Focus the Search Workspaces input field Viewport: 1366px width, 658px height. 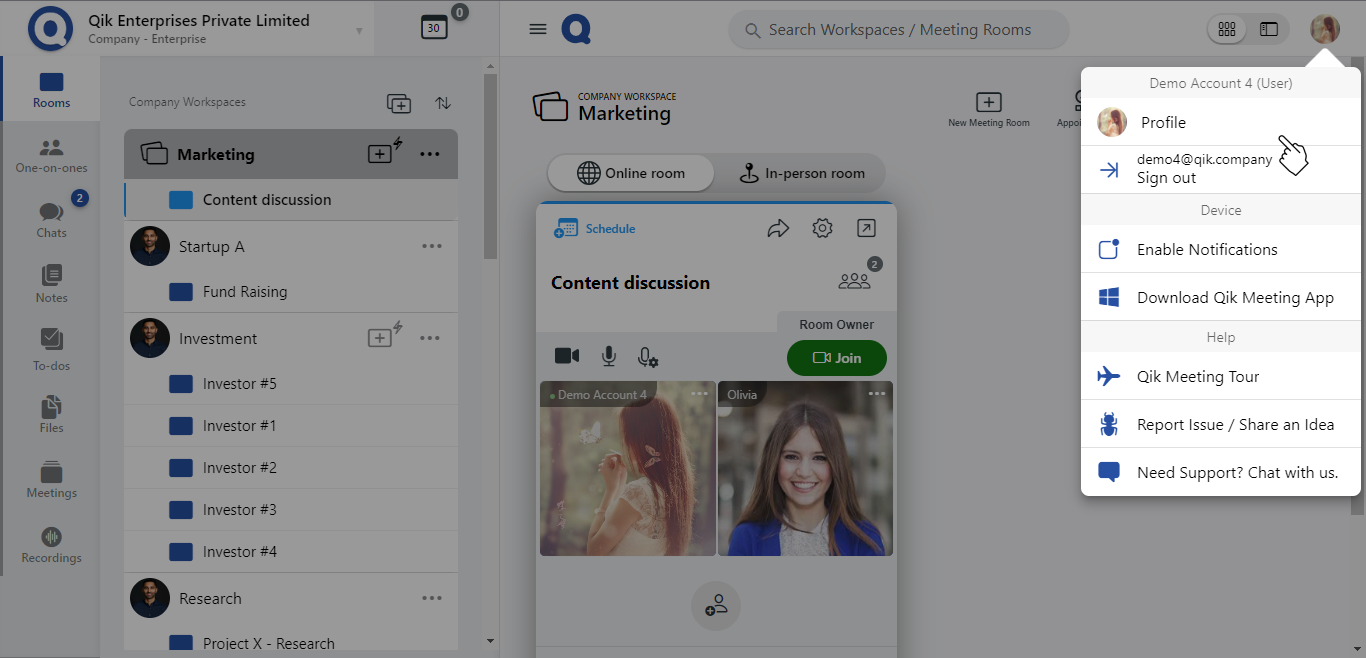pyautogui.click(x=899, y=30)
